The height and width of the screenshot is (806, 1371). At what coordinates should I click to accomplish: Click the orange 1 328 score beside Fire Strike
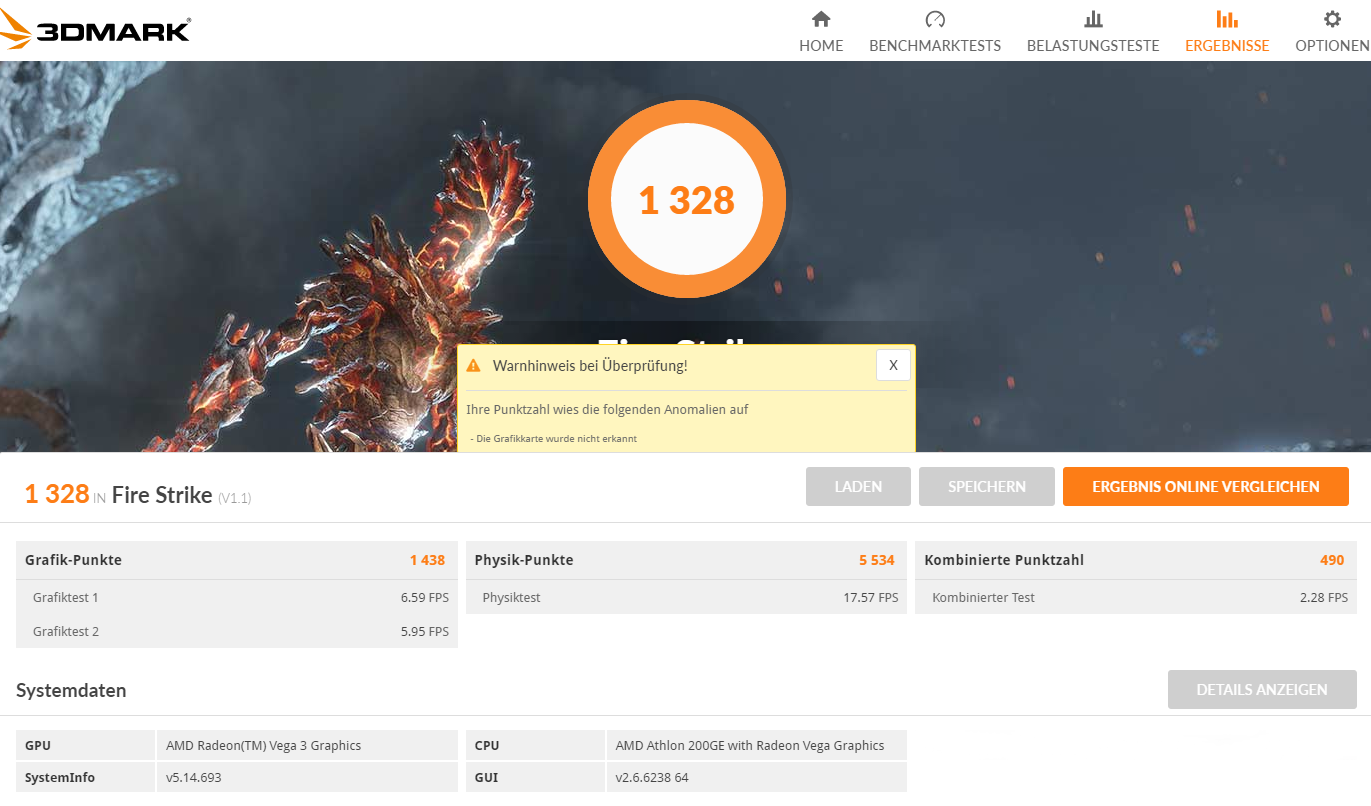pos(57,493)
